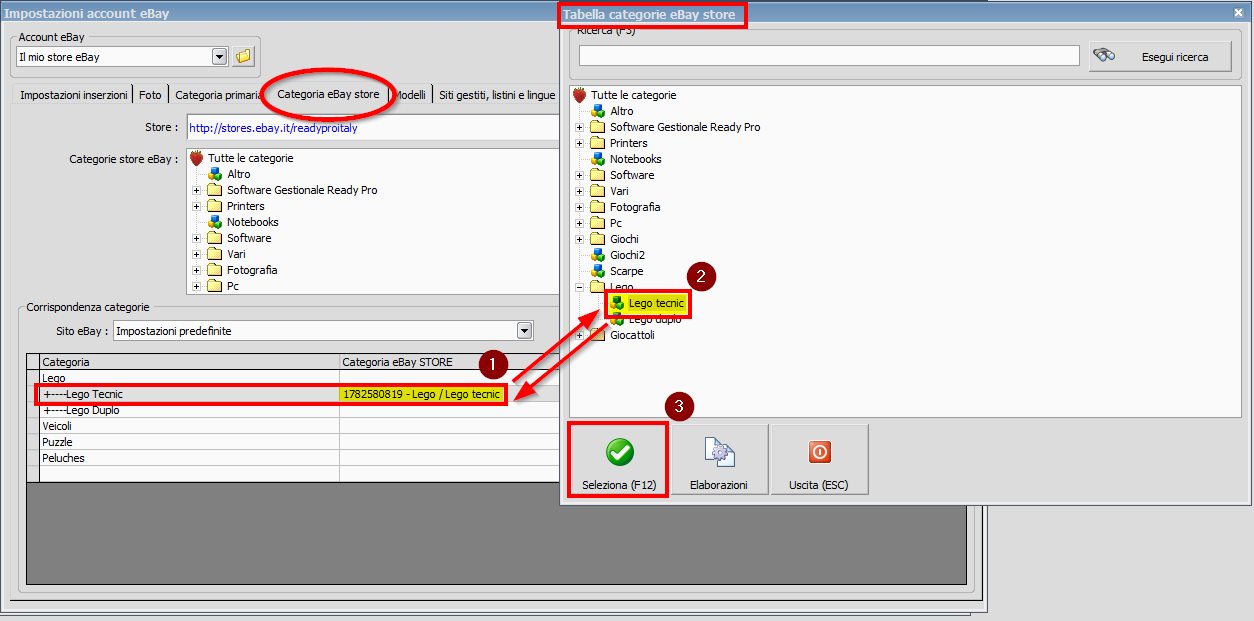Expand the Software node in Tabella categorie window
1254x621 pixels.
point(580,175)
